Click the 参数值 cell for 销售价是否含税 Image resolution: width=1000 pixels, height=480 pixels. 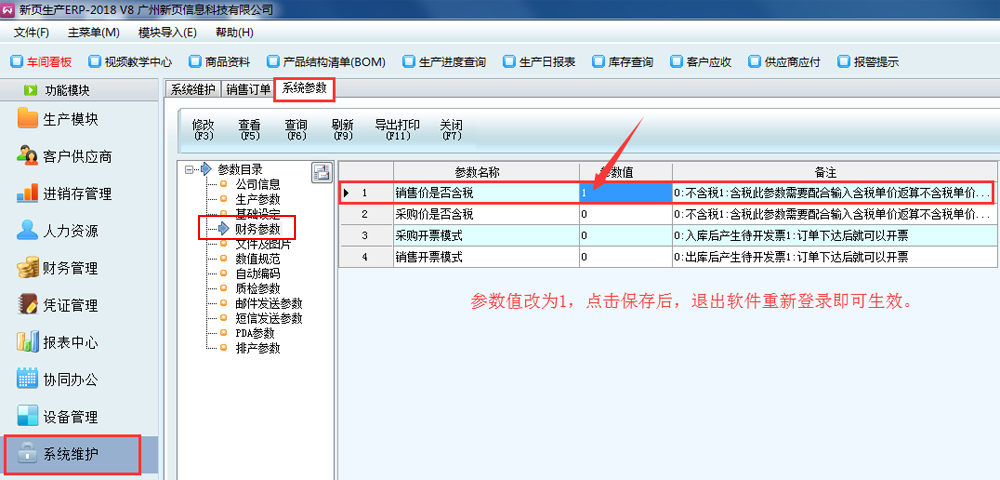[624, 192]
